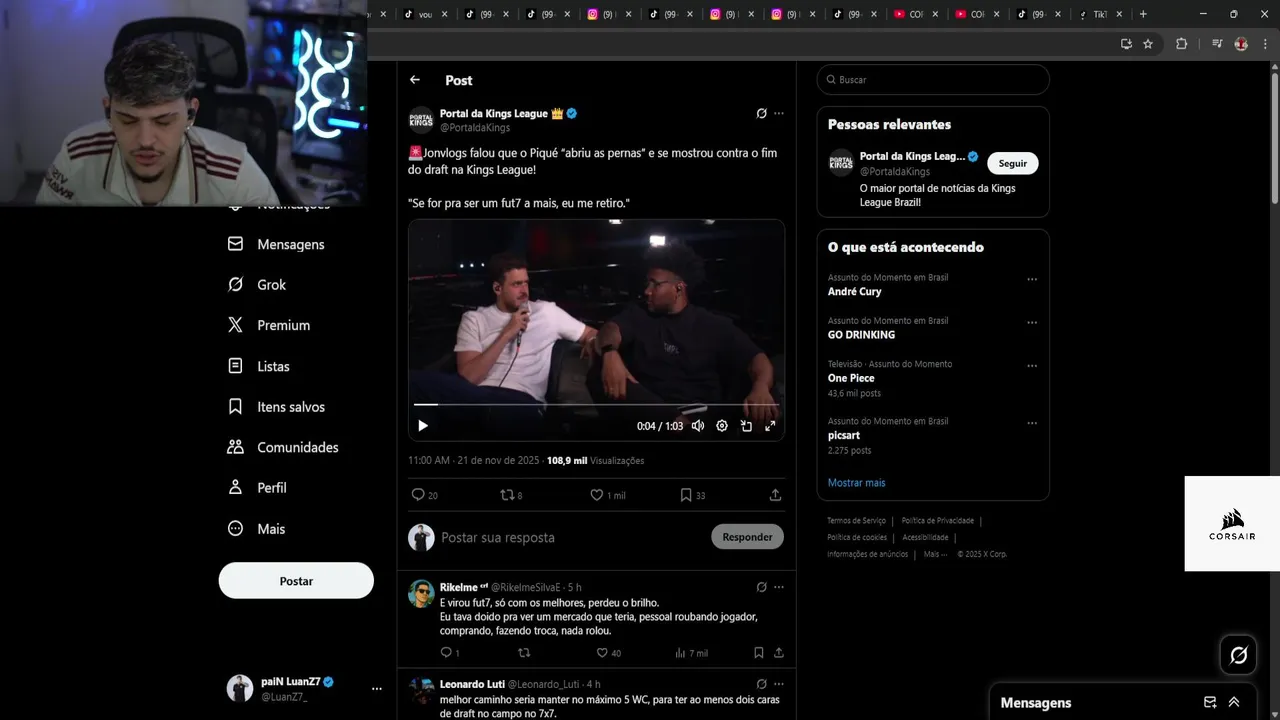Click the Postar sua resposta field

571,538
